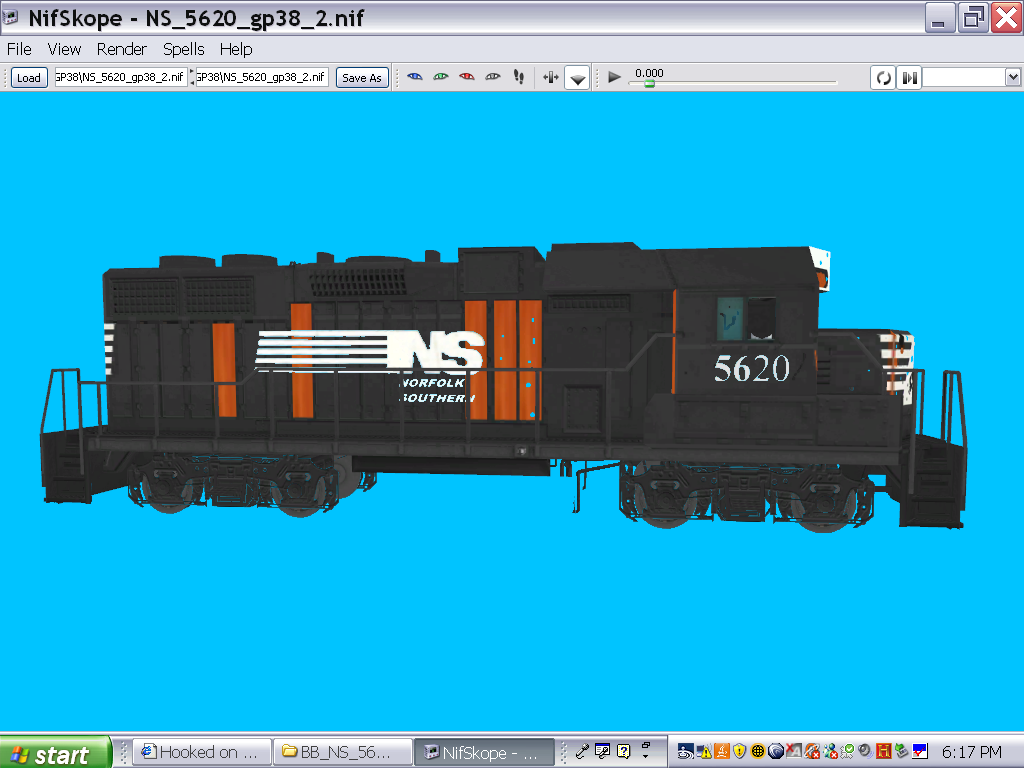
Task: Open the animation sequence combo box
Action: 972,78
